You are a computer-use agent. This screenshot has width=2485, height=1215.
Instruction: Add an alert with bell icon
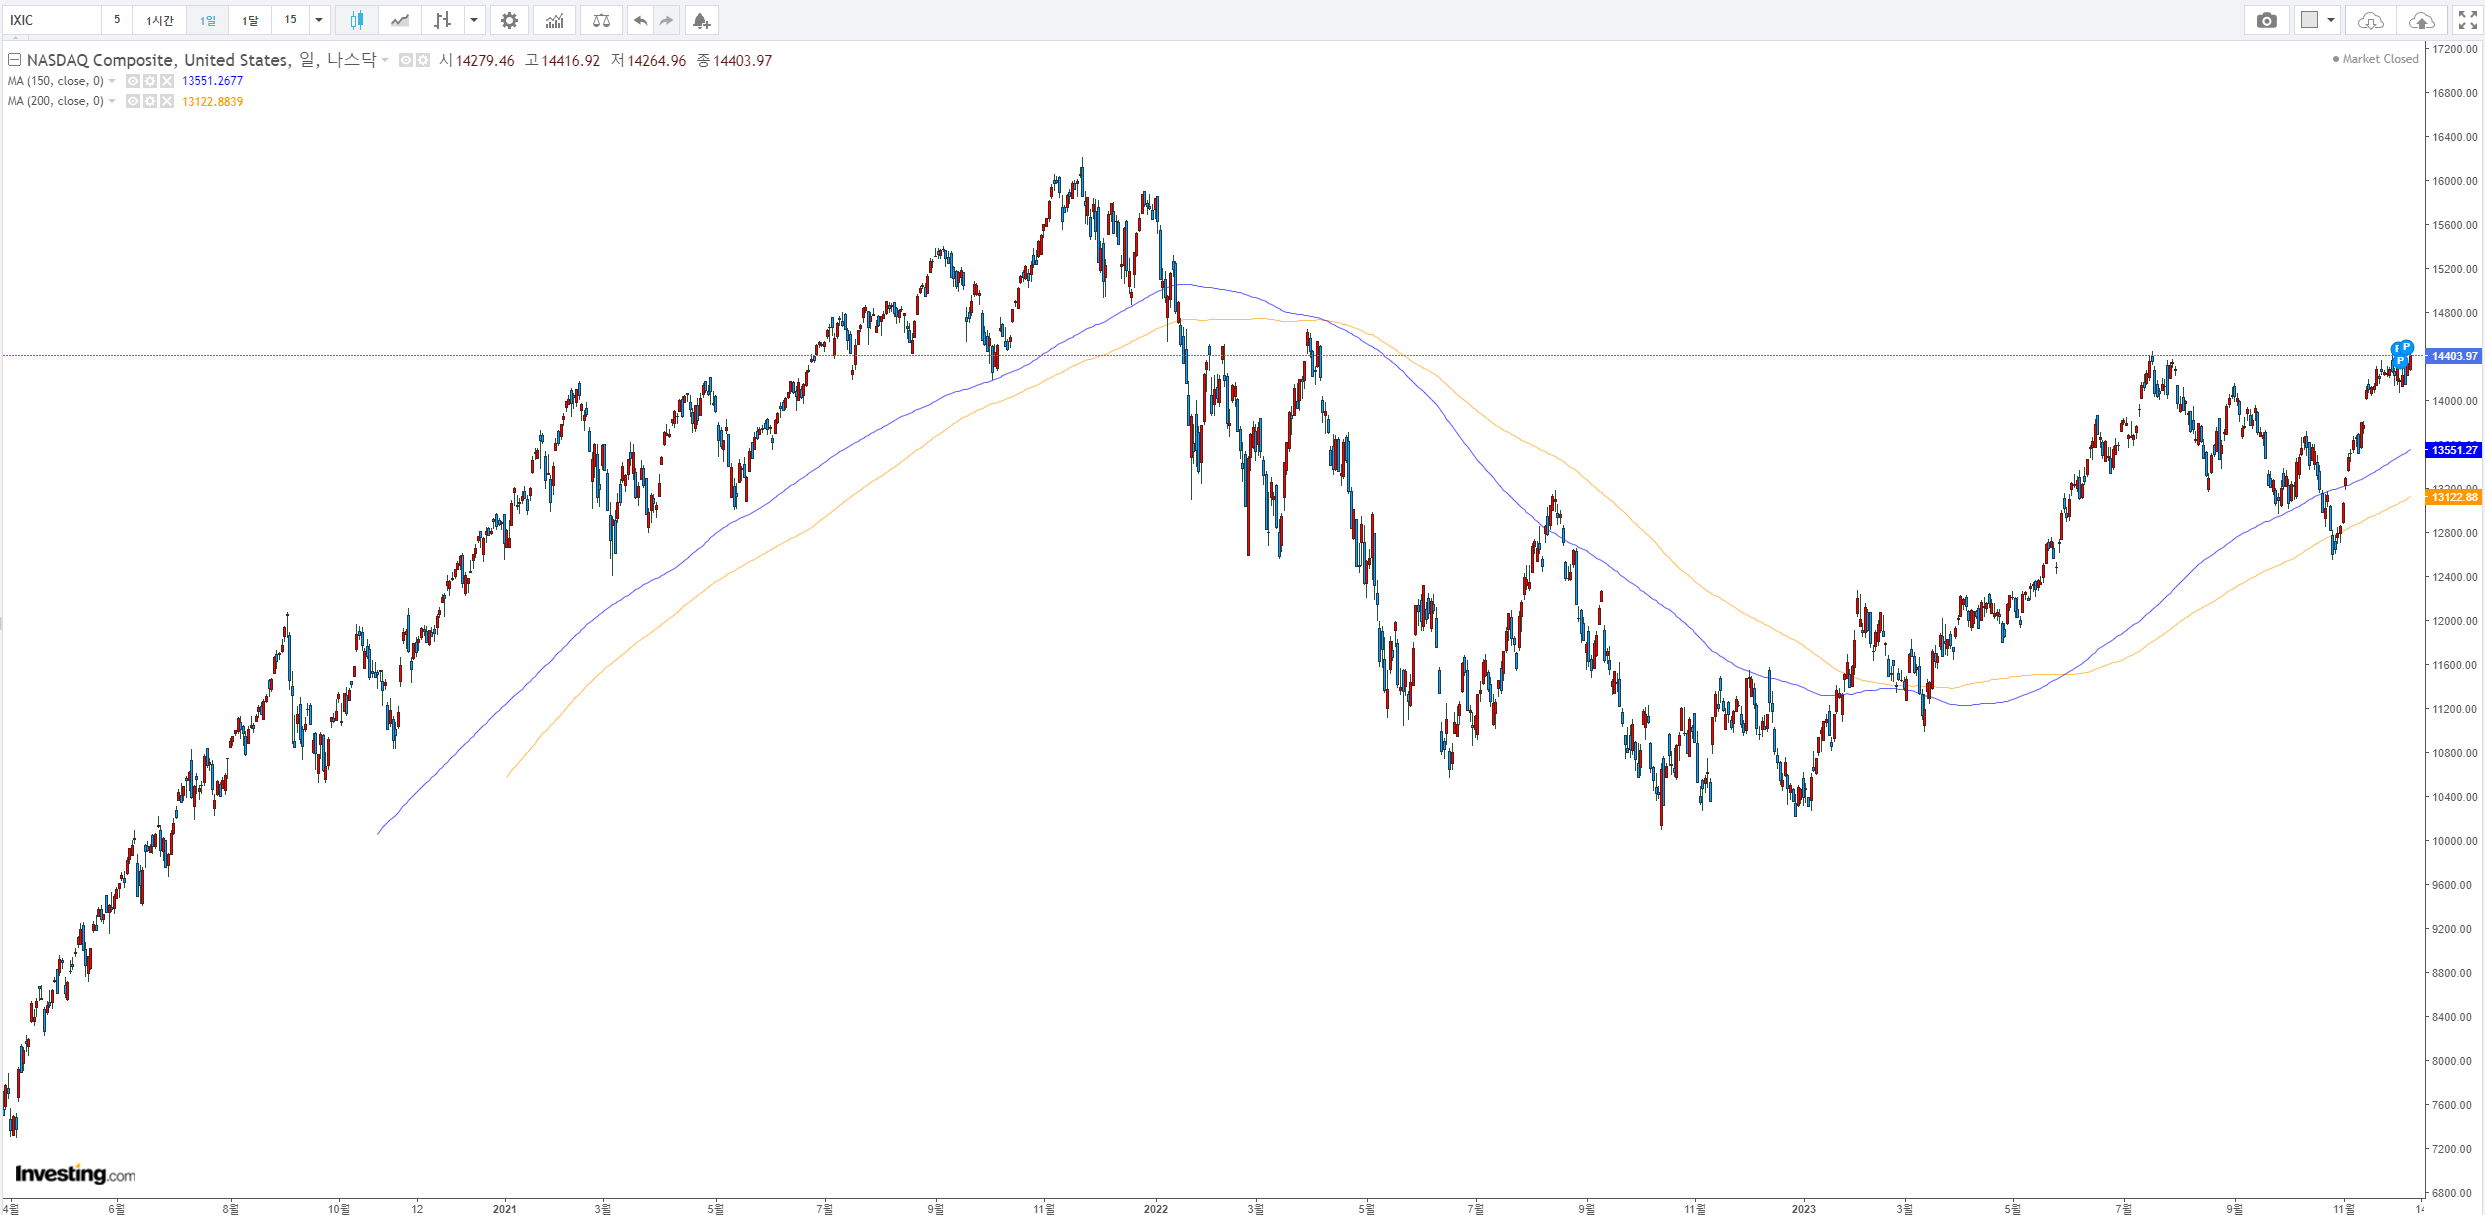701,20
